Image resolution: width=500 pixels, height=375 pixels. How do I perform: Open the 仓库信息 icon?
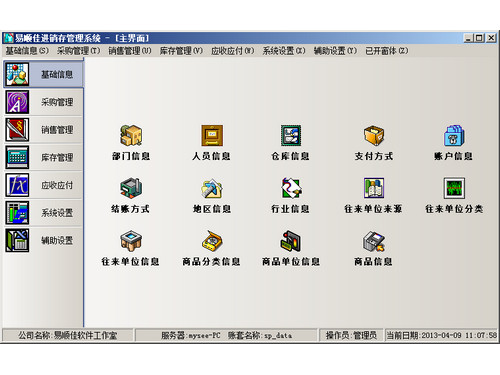291,135
